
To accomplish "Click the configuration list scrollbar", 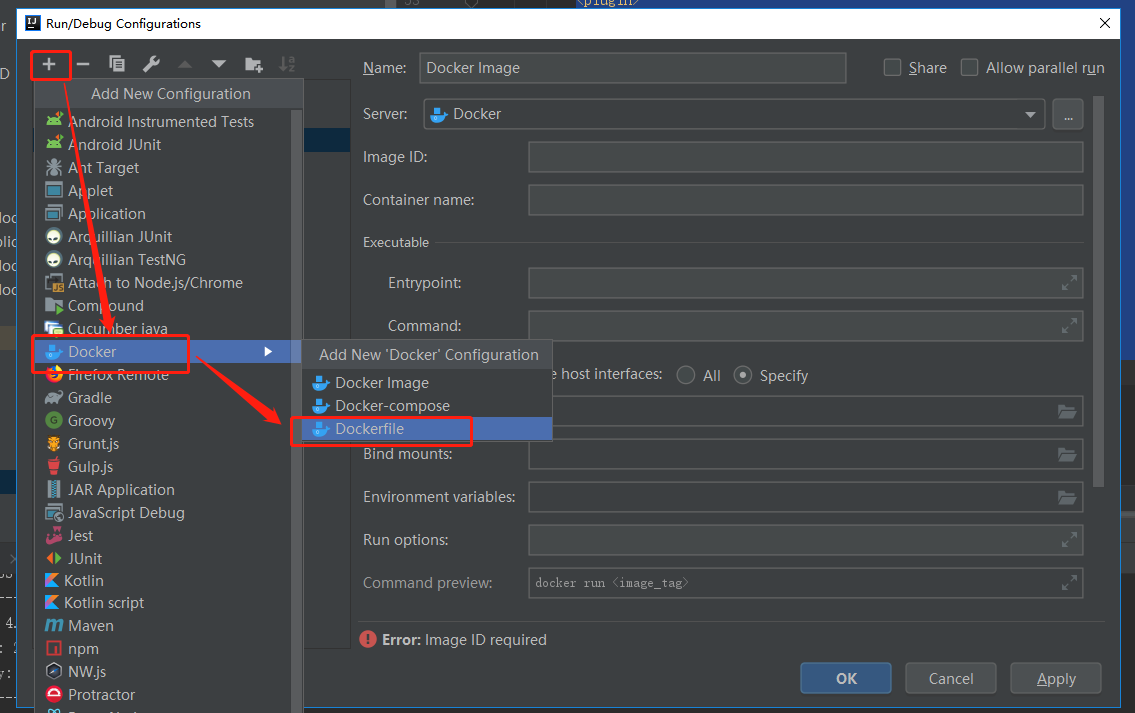I will pos(296,410).
